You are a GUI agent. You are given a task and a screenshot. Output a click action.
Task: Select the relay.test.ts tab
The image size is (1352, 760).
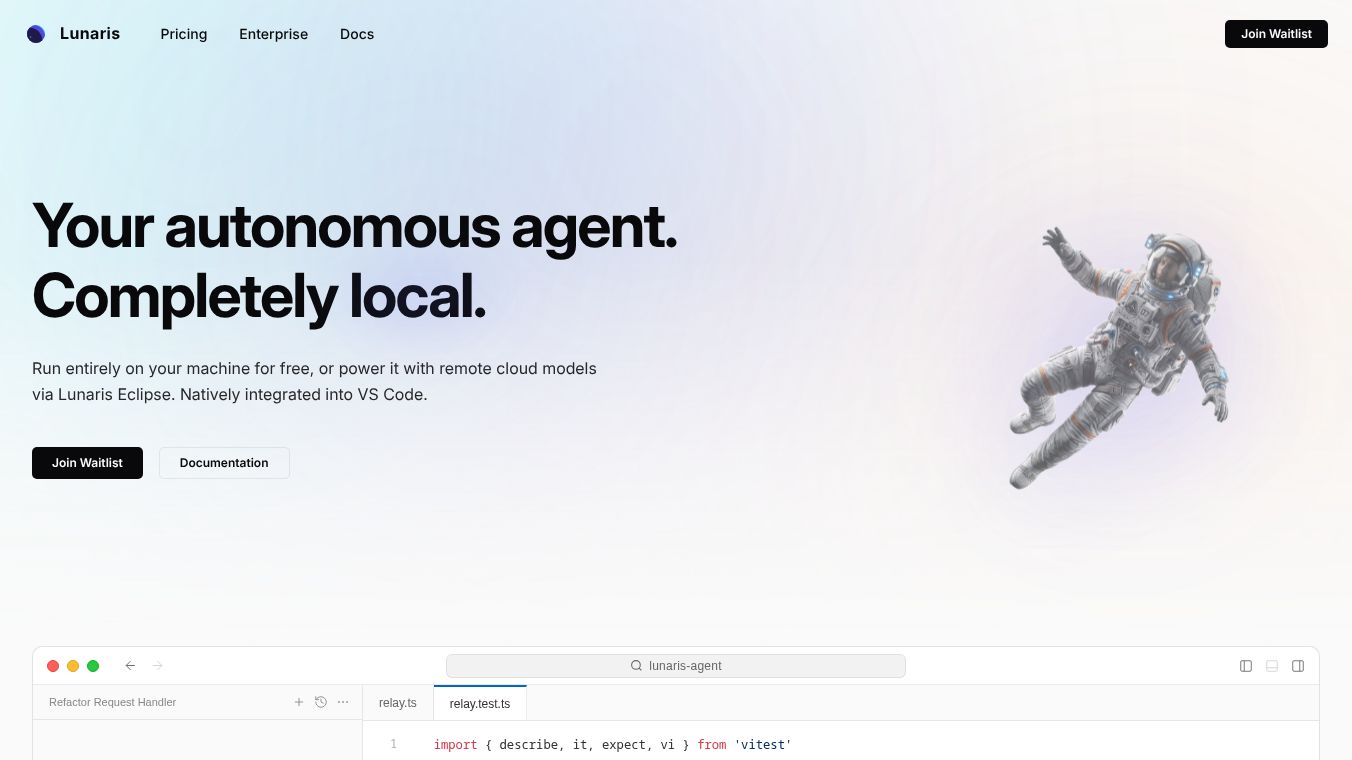pyautogui.click(x=480, y=703)
